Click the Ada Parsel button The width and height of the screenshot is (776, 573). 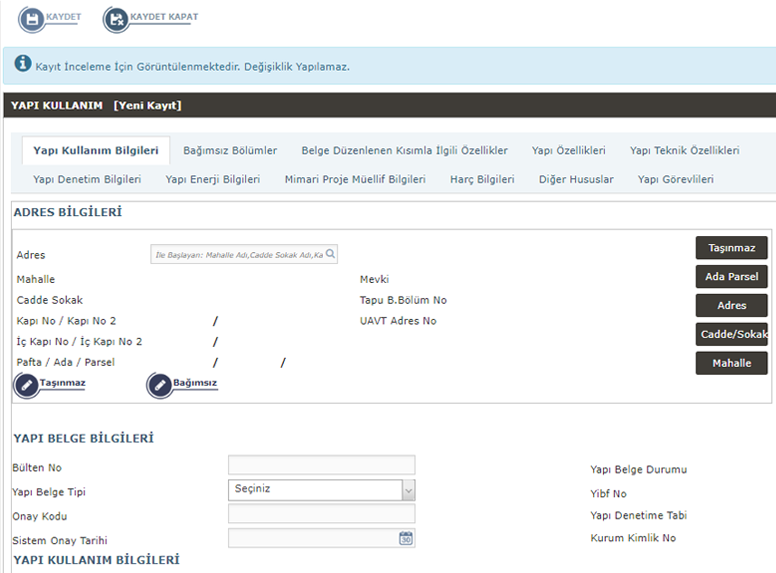pos(731,277)
